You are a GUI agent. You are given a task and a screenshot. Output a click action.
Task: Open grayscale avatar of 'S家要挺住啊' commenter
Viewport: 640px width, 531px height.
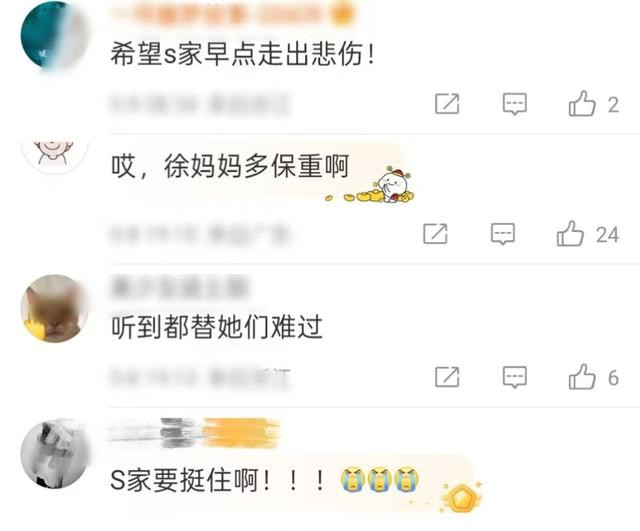point(54,453)
